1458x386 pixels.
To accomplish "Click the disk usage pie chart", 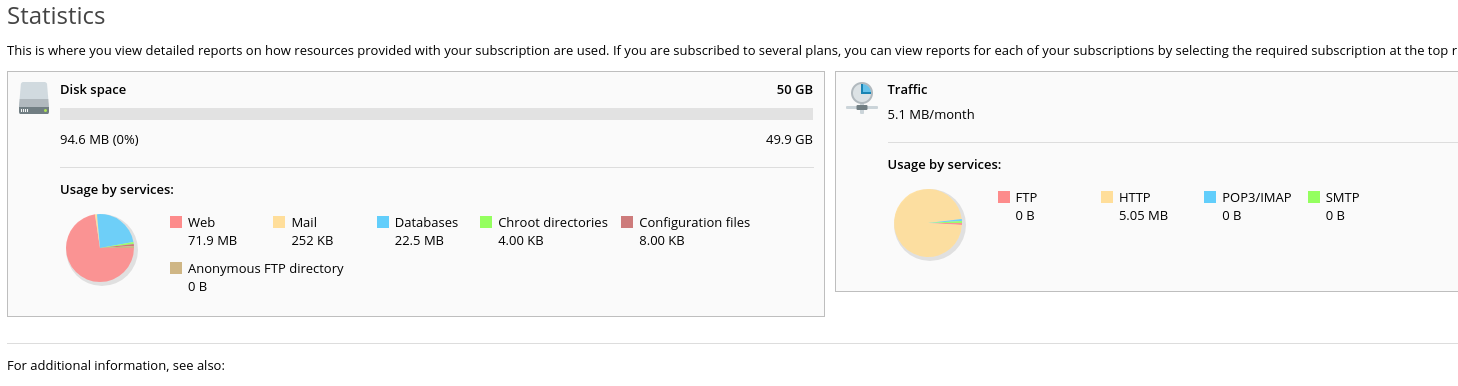I will tap(101, 249).
